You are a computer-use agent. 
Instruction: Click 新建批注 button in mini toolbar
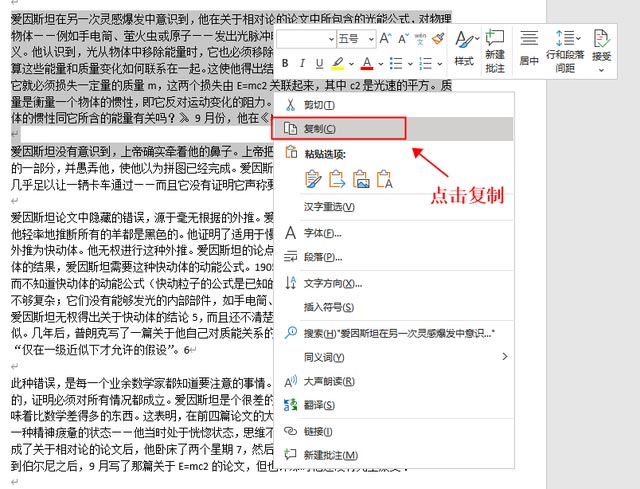pyautogui.click(x=495, y=51)
